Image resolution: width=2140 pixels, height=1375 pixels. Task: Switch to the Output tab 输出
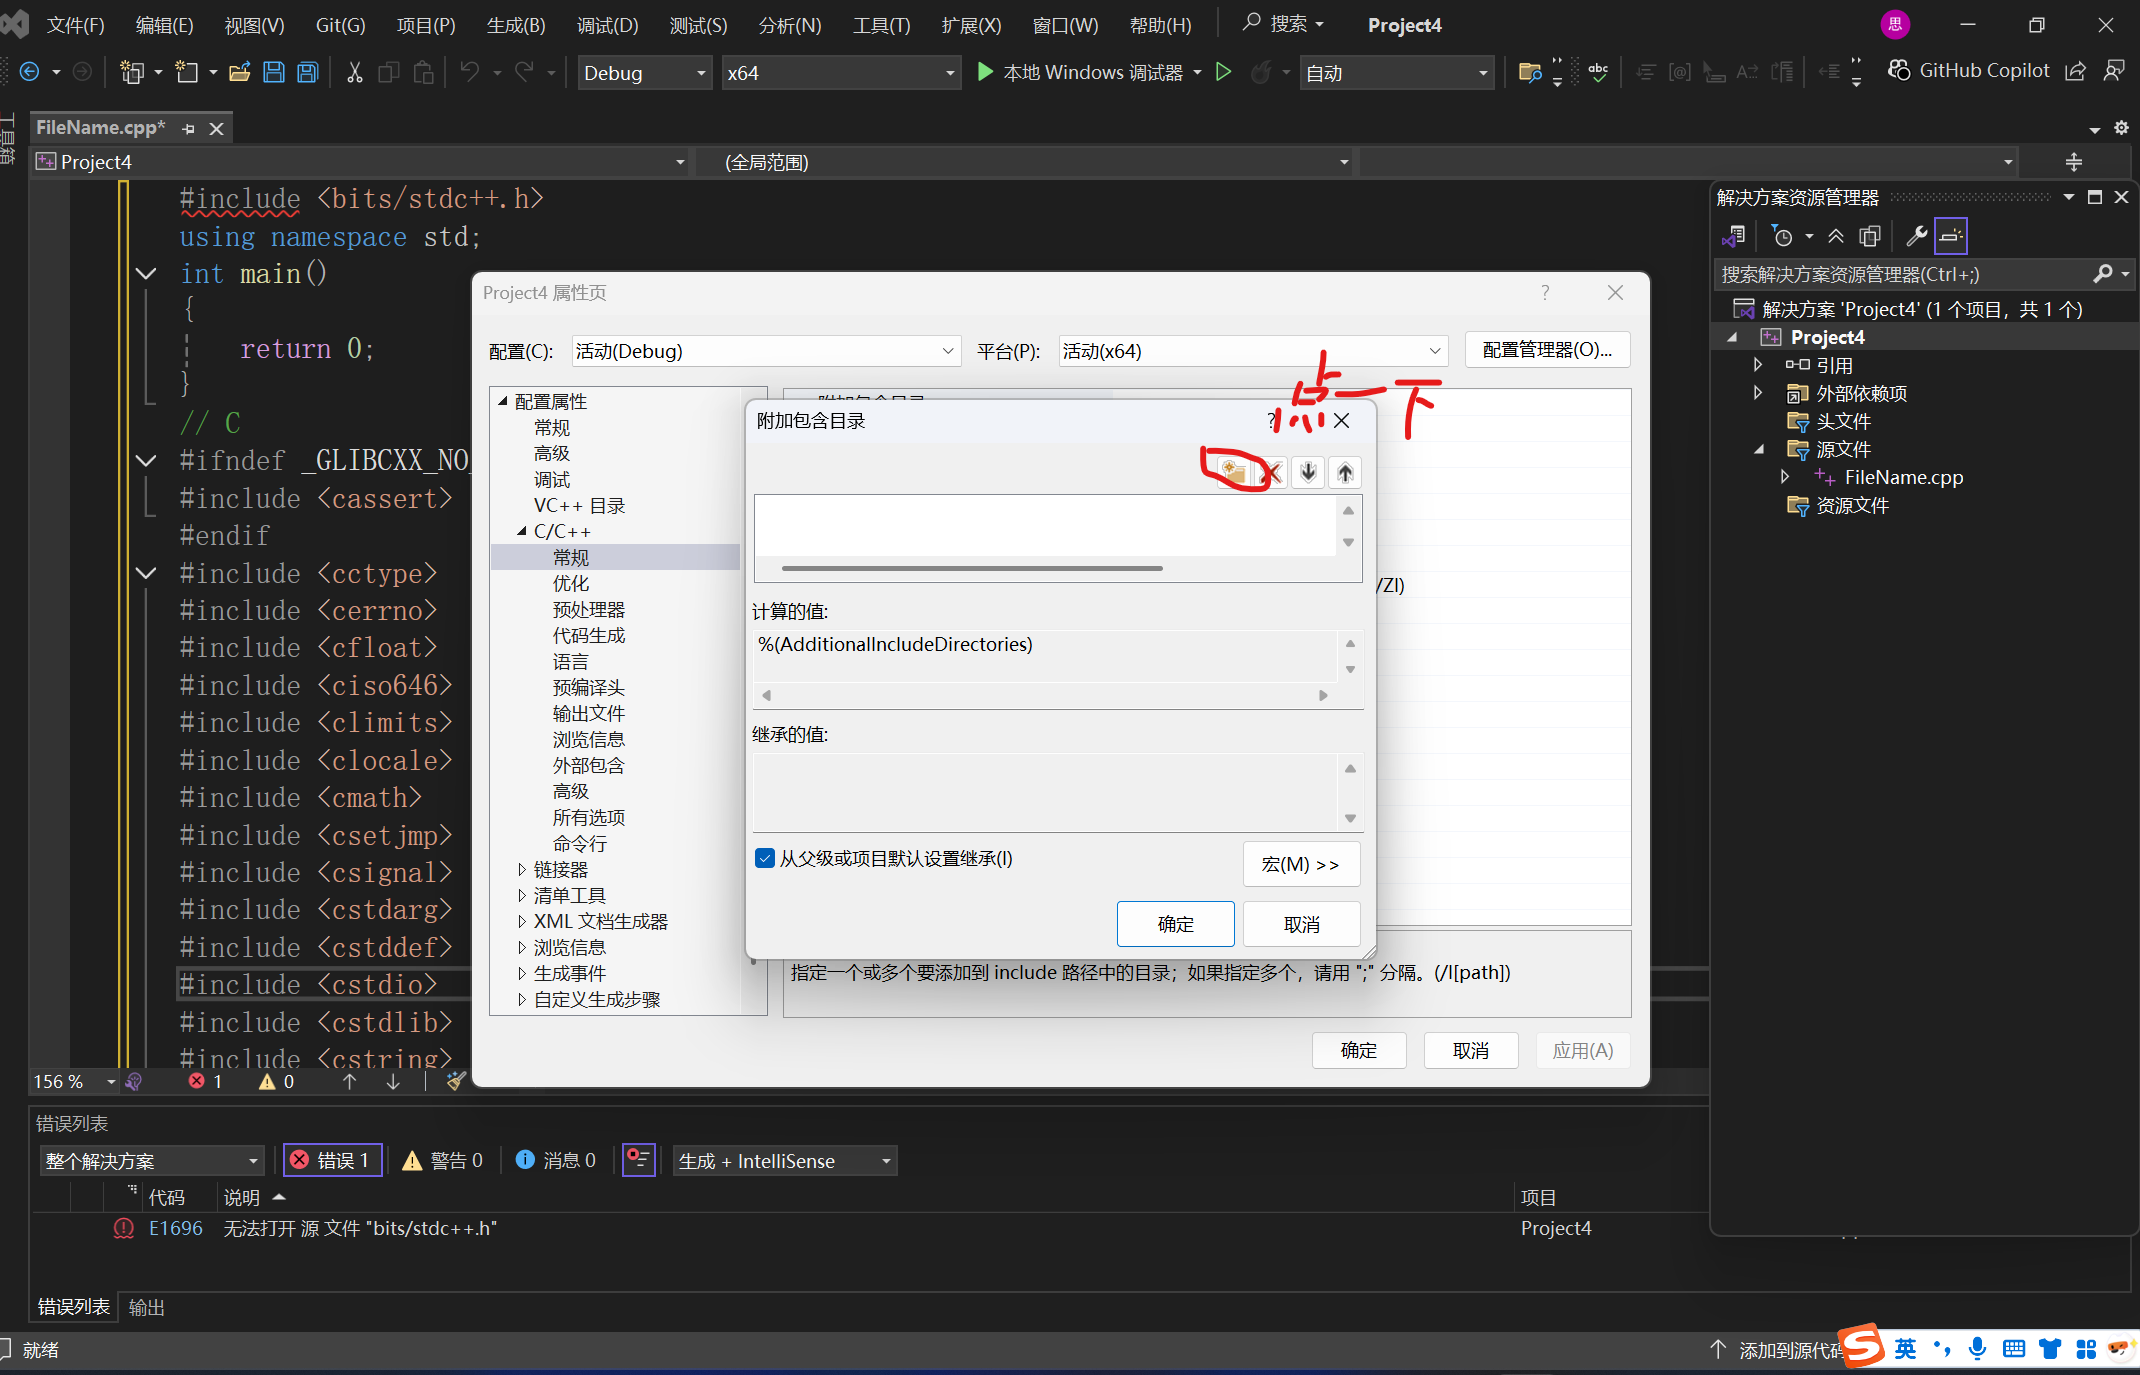147,1307
